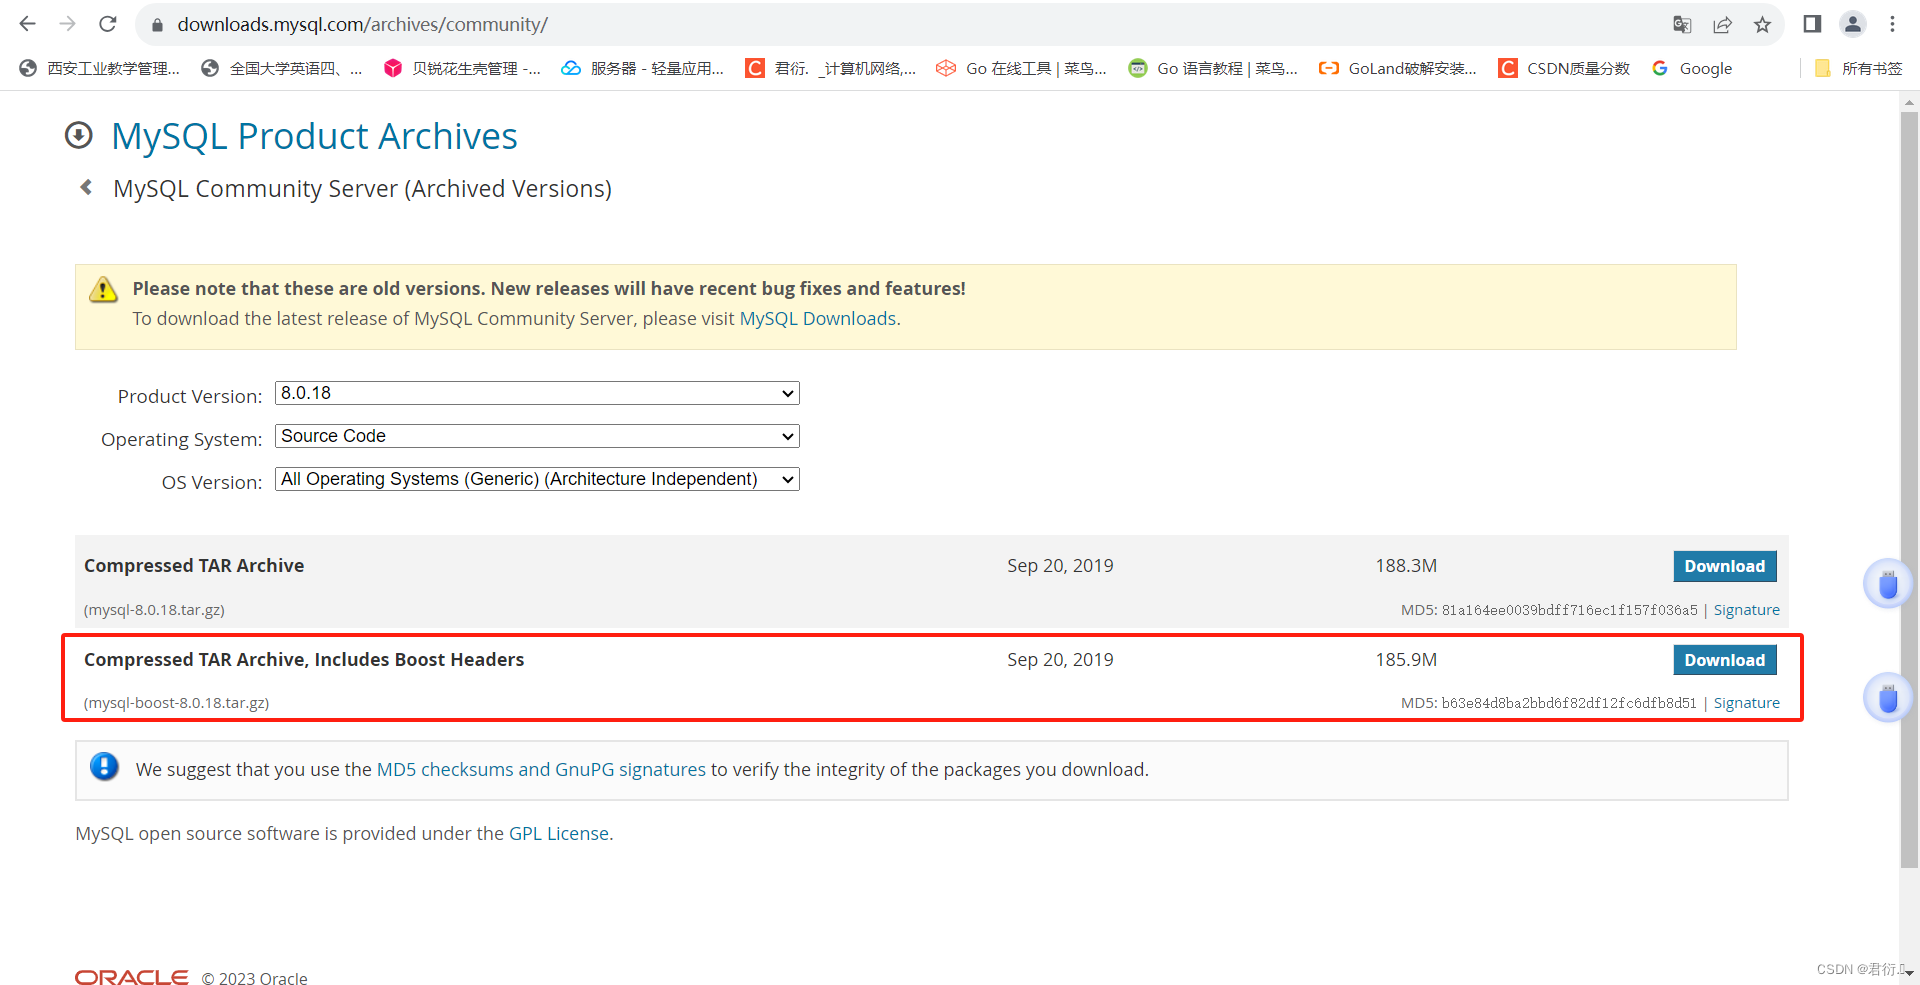Open the GoLand破解安装 bookmark
Image resolution: width=1920 pixels, height=985 pixels.
click(1398, 68)
